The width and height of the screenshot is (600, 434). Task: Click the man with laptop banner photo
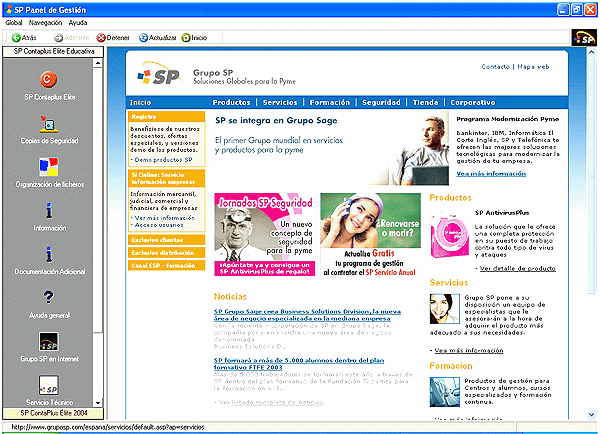417,149
